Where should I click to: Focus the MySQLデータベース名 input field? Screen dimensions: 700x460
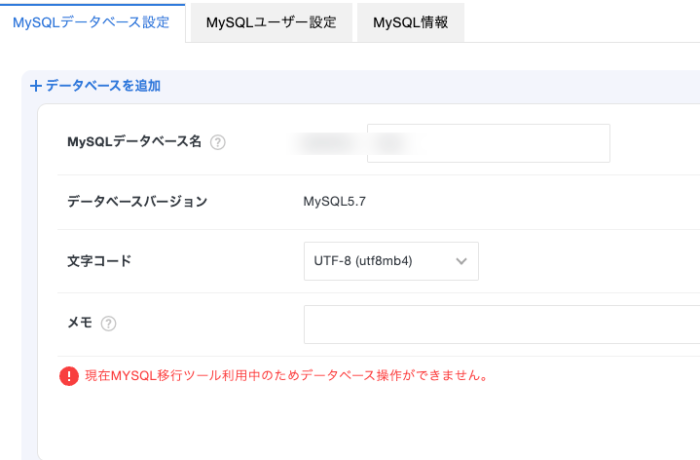tap(488, 143)
